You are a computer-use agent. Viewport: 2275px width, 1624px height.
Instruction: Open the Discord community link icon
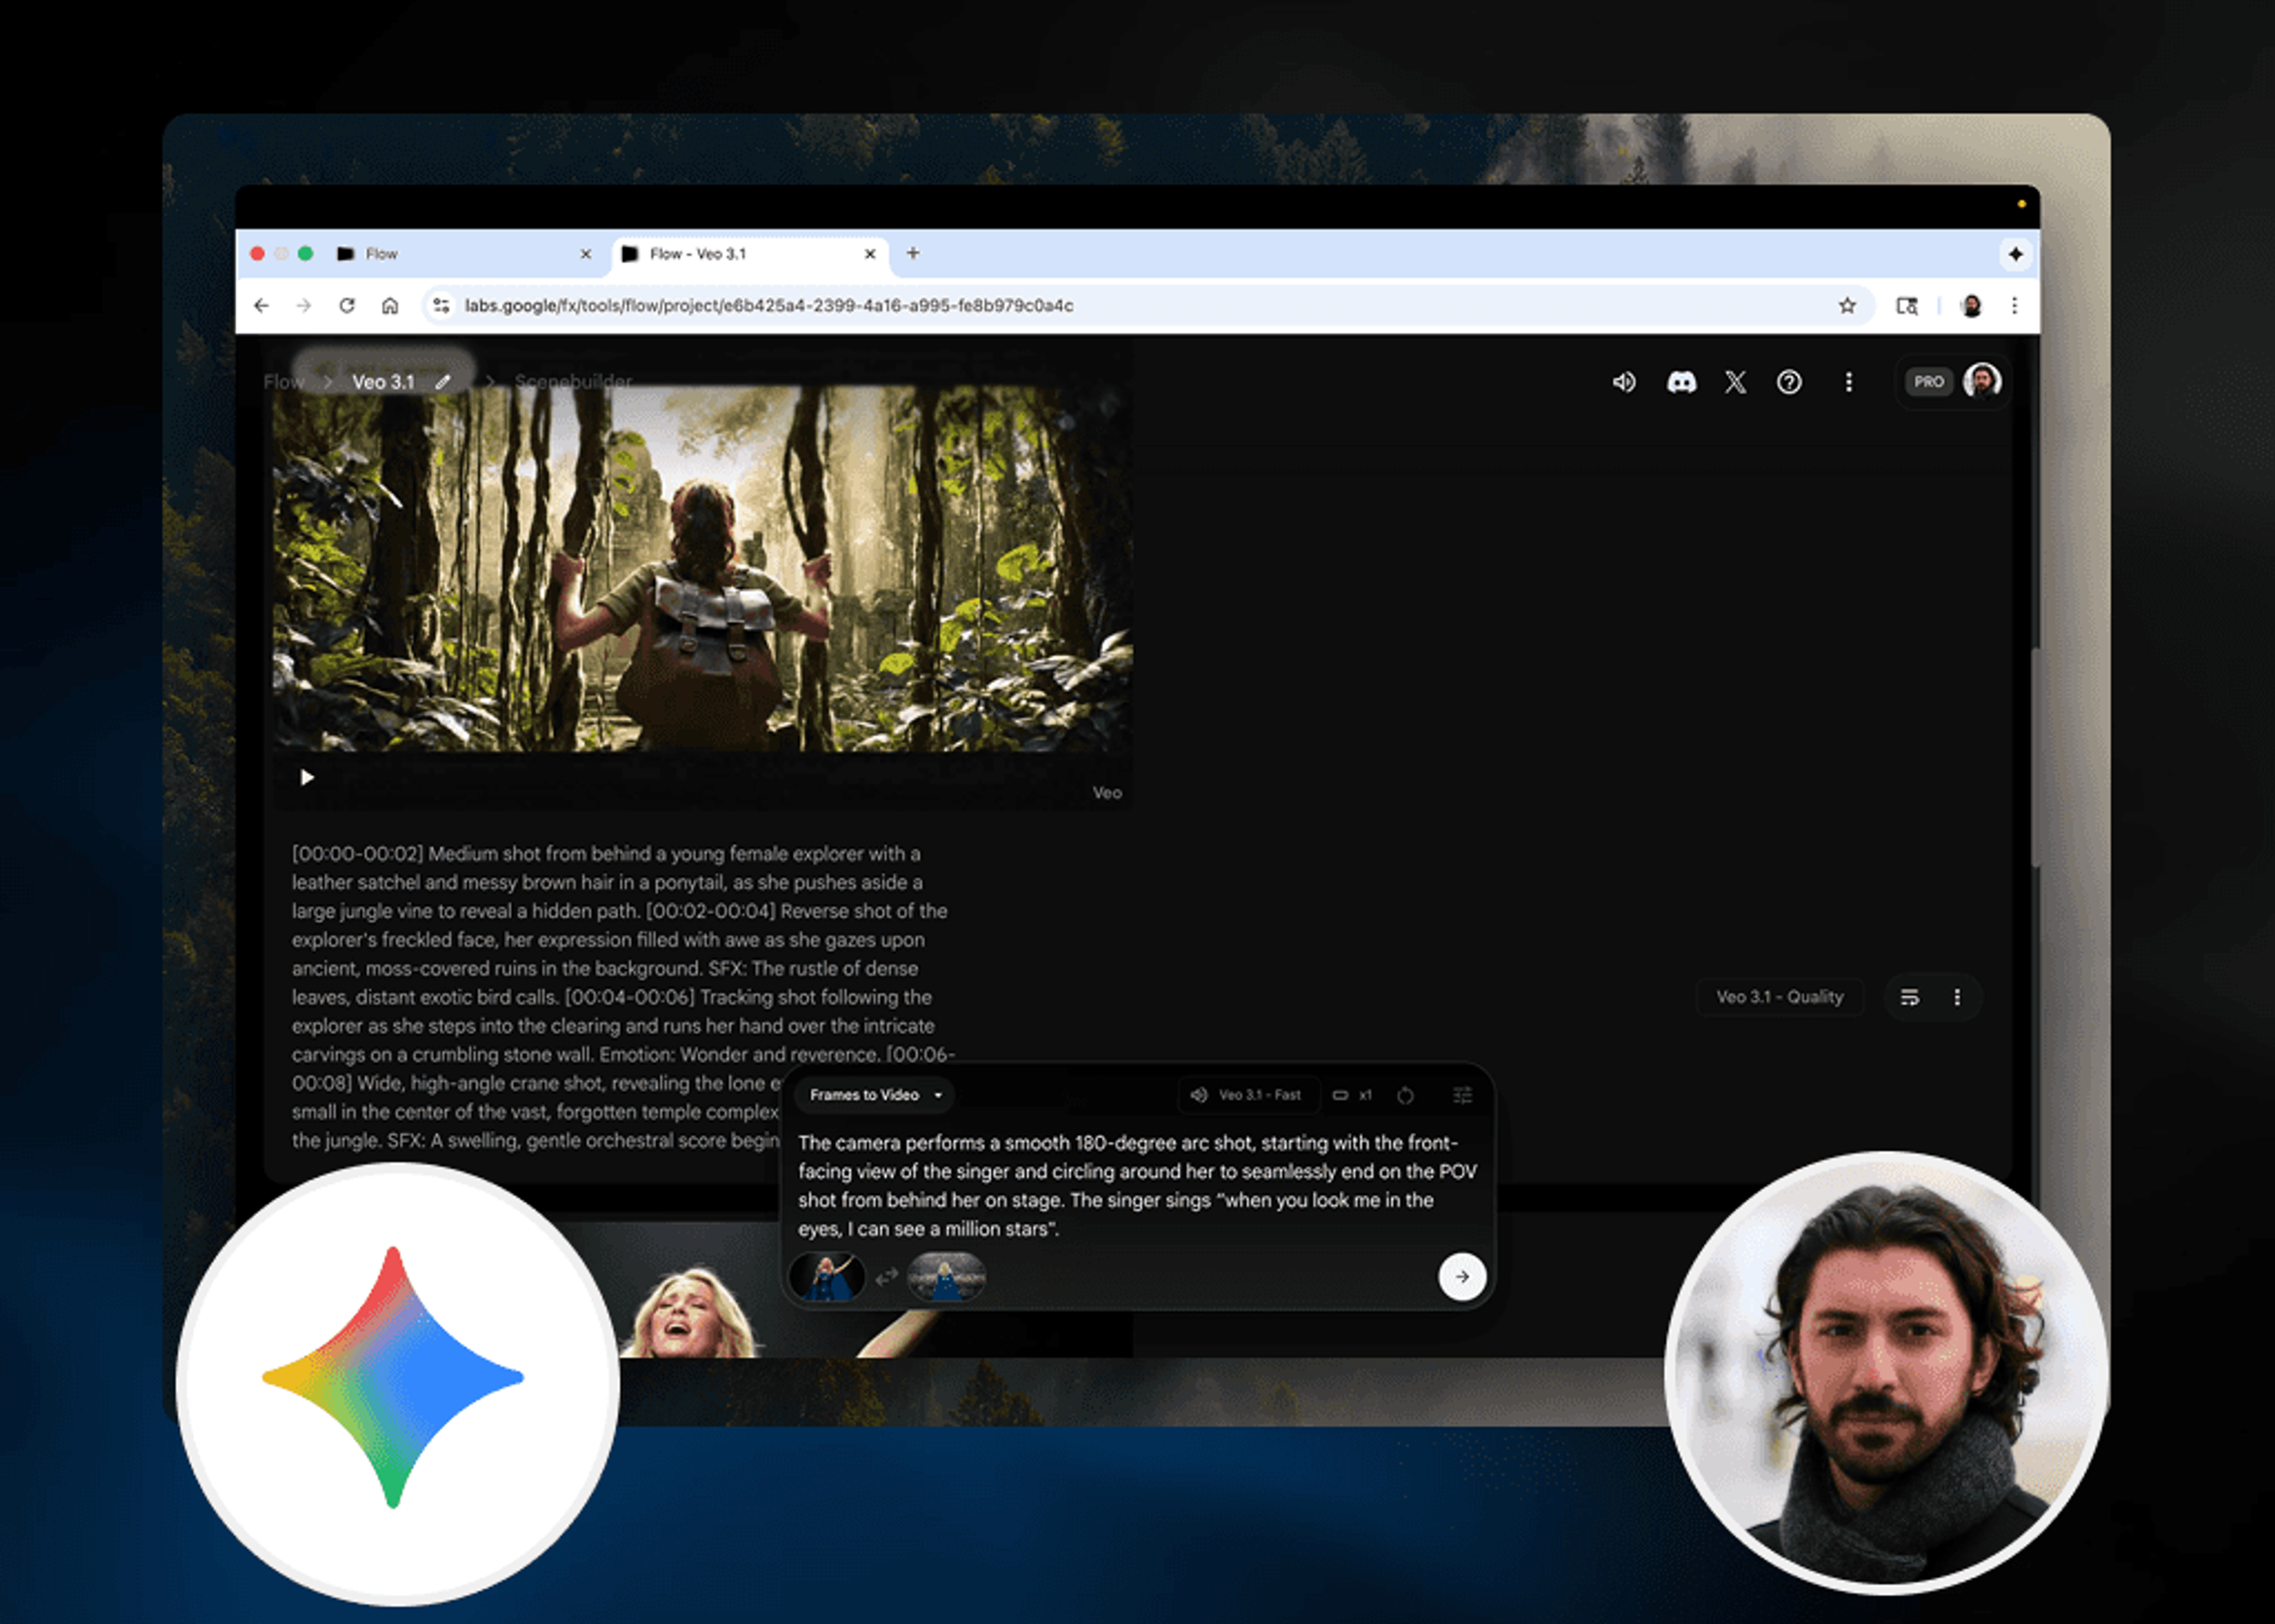(1681, 382)
